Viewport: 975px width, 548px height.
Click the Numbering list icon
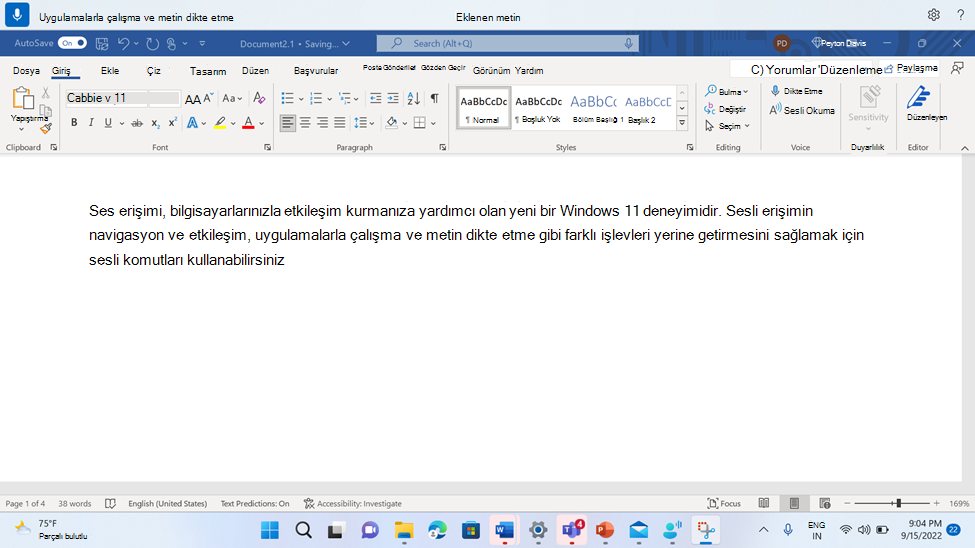coord(316,98)
